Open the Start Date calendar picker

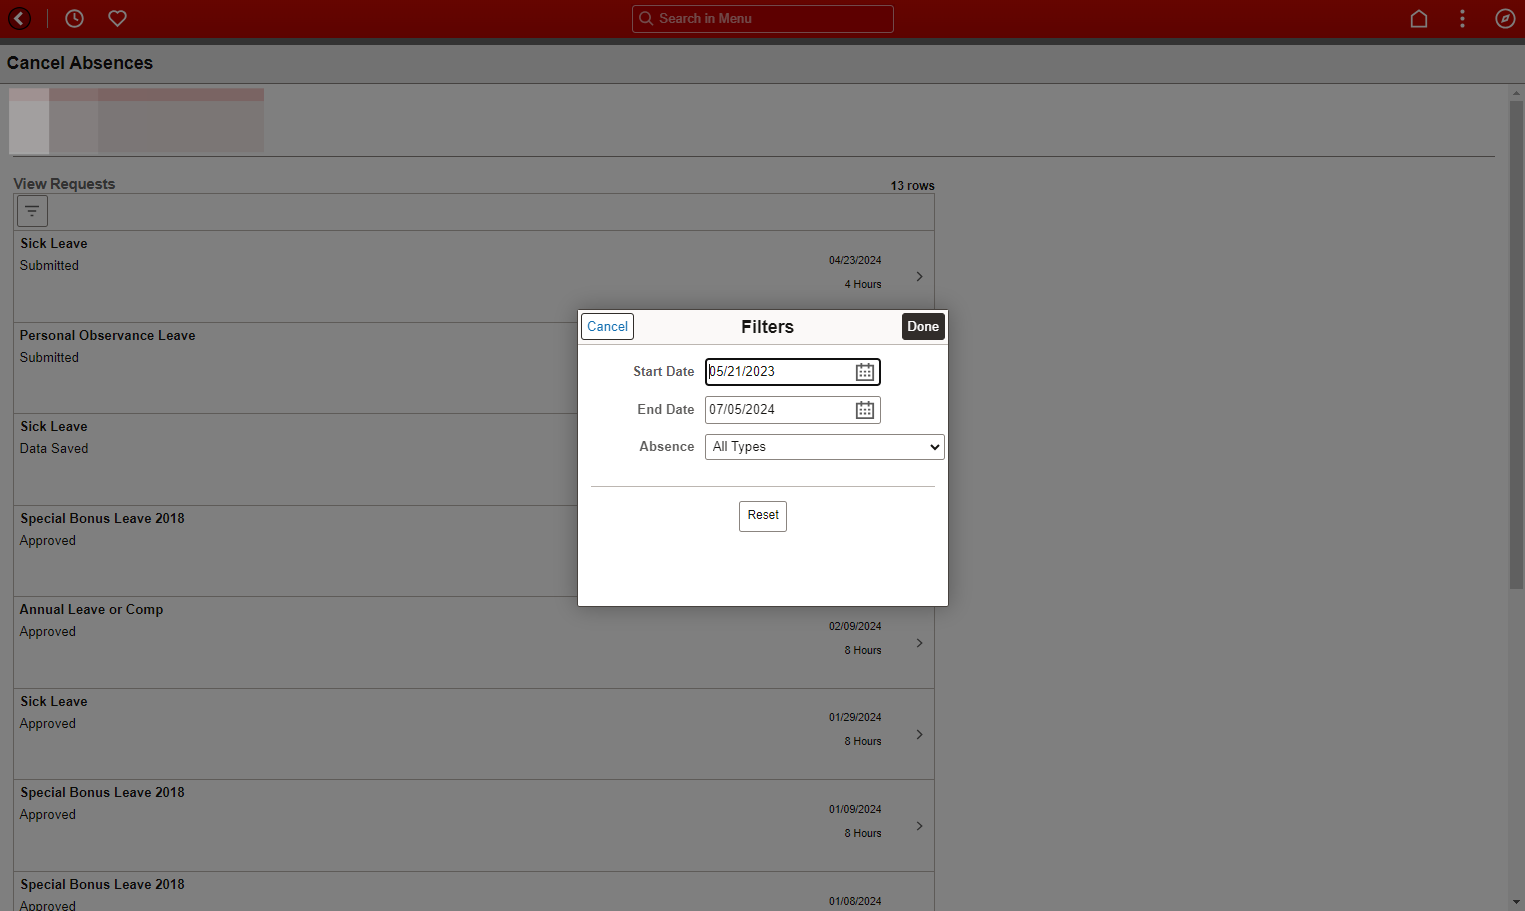click(865, 372)
